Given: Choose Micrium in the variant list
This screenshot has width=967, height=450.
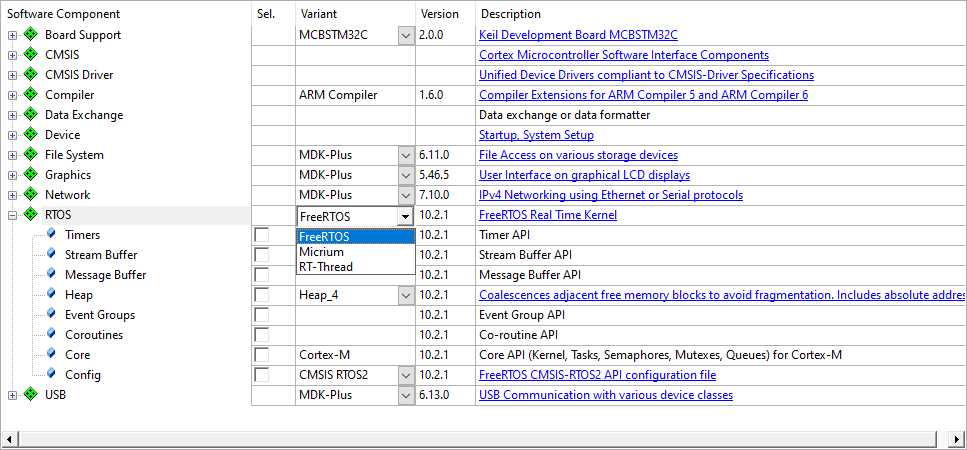Looking at the screenshot, I should [355, 252].
